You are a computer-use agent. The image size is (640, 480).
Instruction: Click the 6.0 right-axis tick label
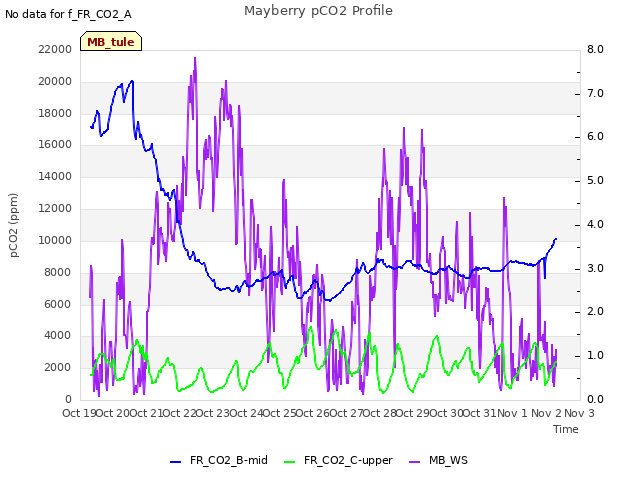point(595,137)
